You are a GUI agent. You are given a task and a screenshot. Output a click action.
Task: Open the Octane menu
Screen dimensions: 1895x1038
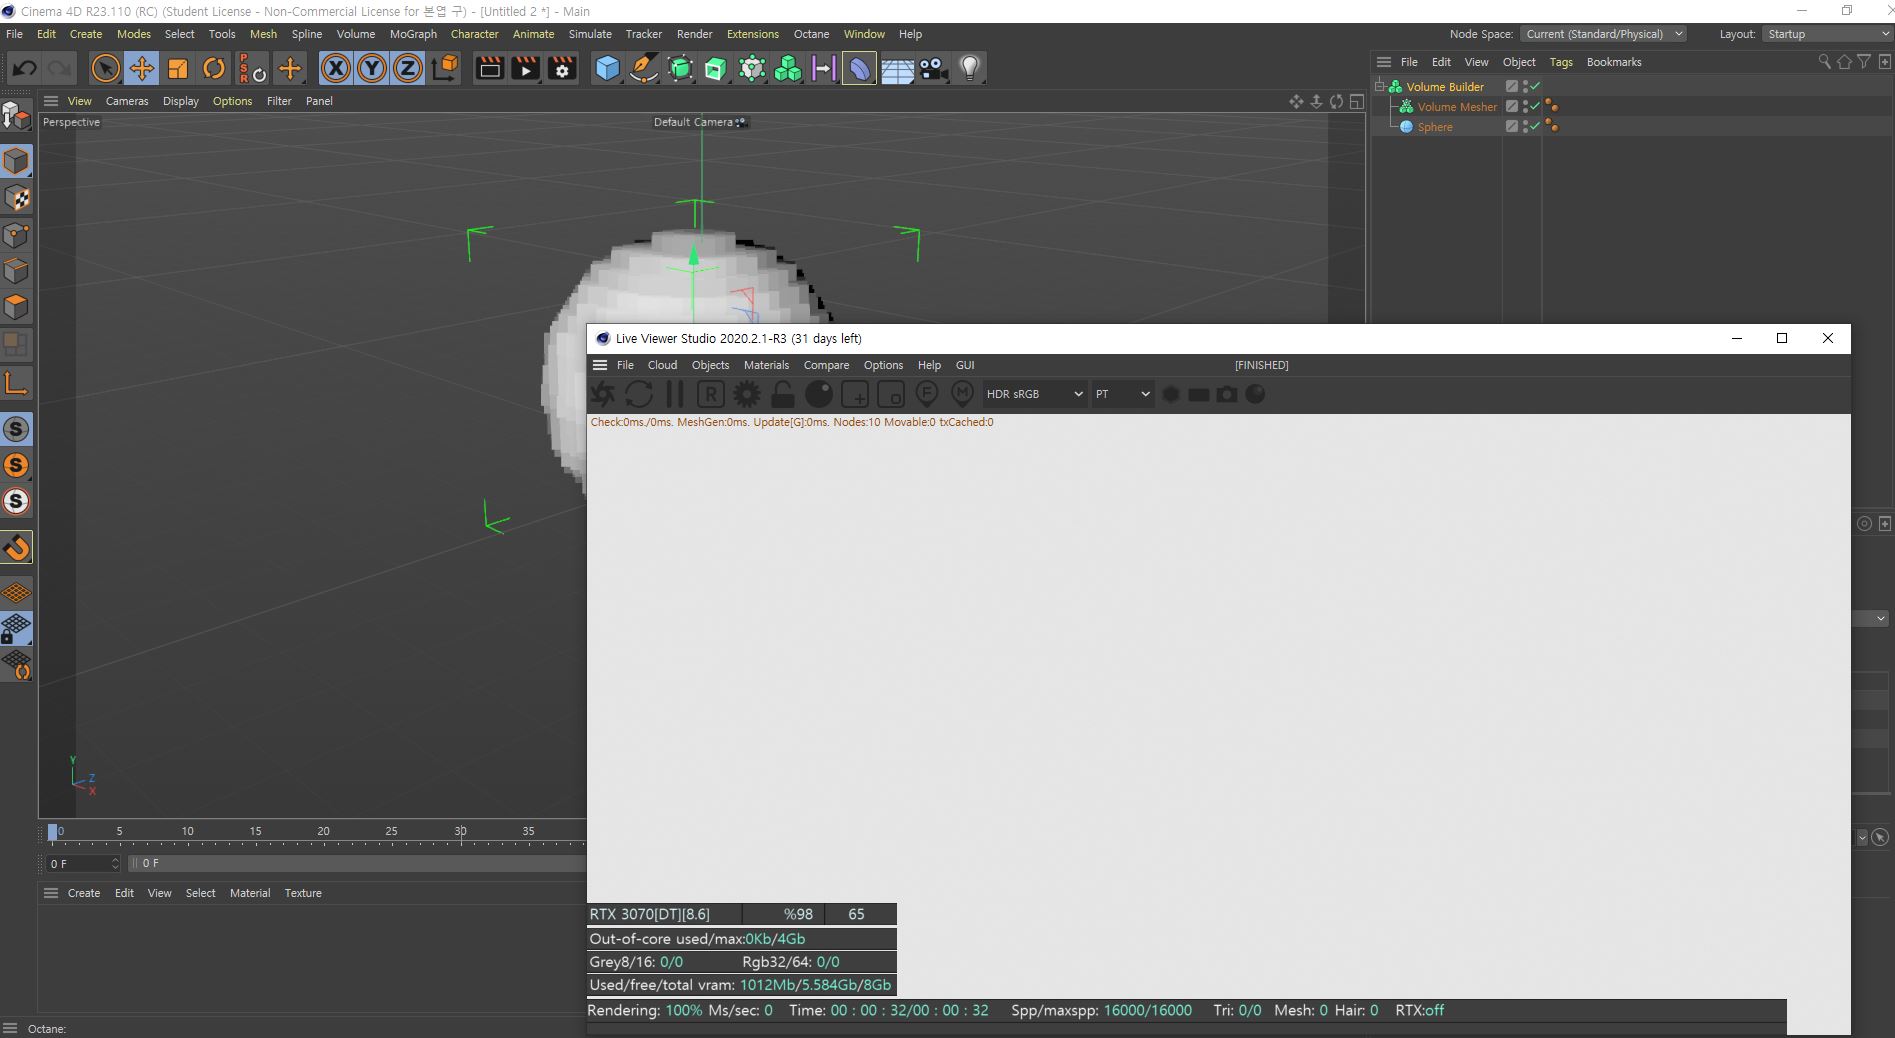(811, 34)
